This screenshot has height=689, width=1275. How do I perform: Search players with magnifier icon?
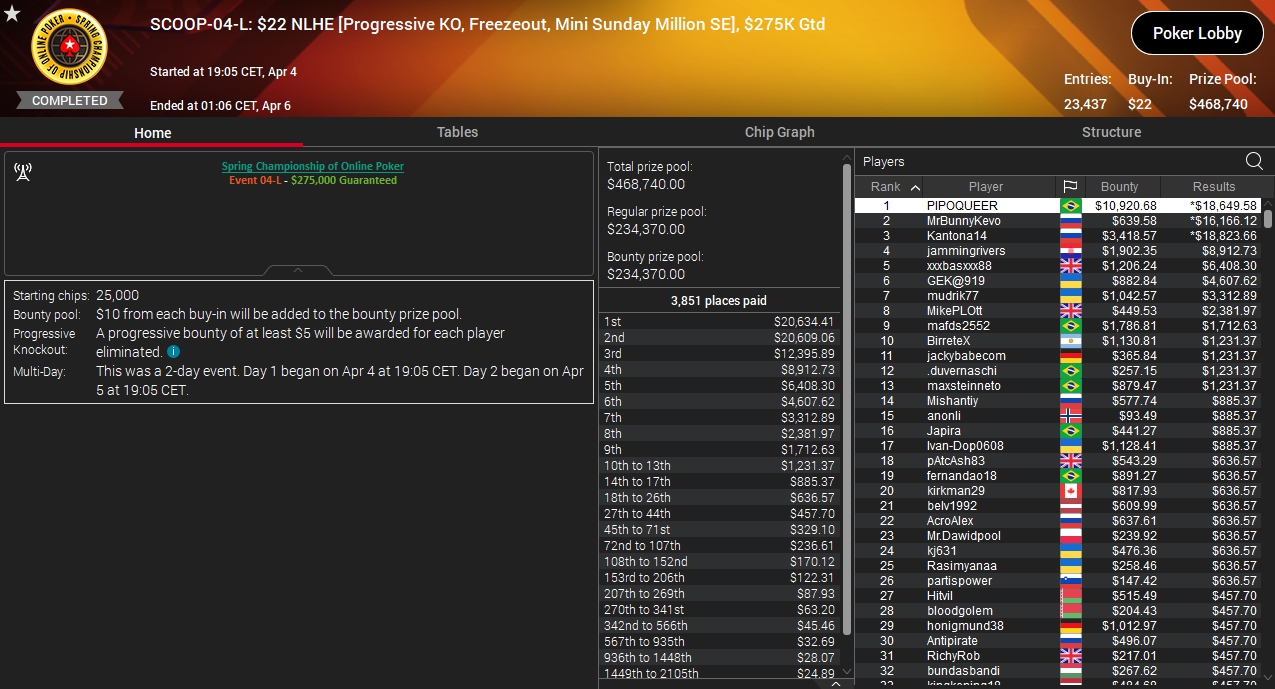[1254, 161]
